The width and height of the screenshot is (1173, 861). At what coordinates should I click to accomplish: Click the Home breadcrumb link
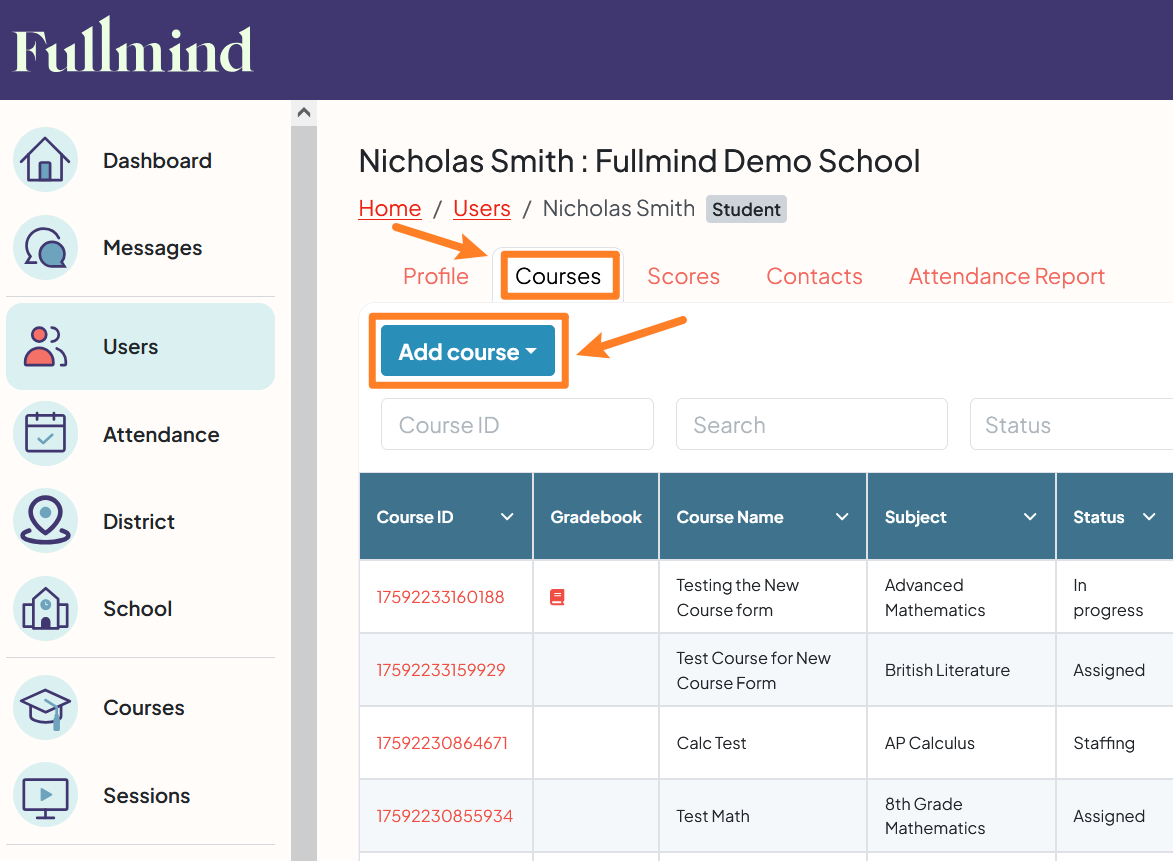[x=390, y=208]
